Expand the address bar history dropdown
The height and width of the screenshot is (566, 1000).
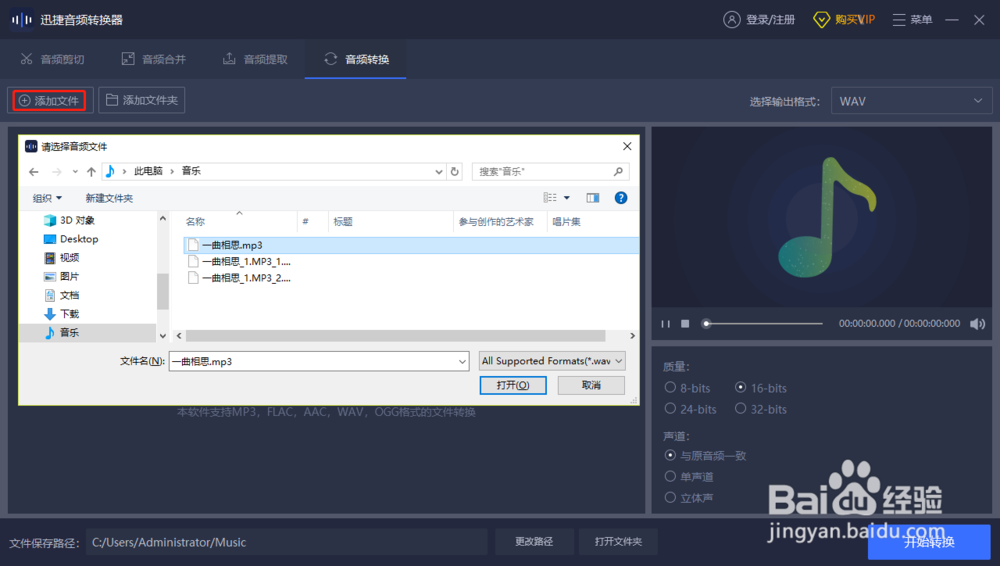(439, 172)
